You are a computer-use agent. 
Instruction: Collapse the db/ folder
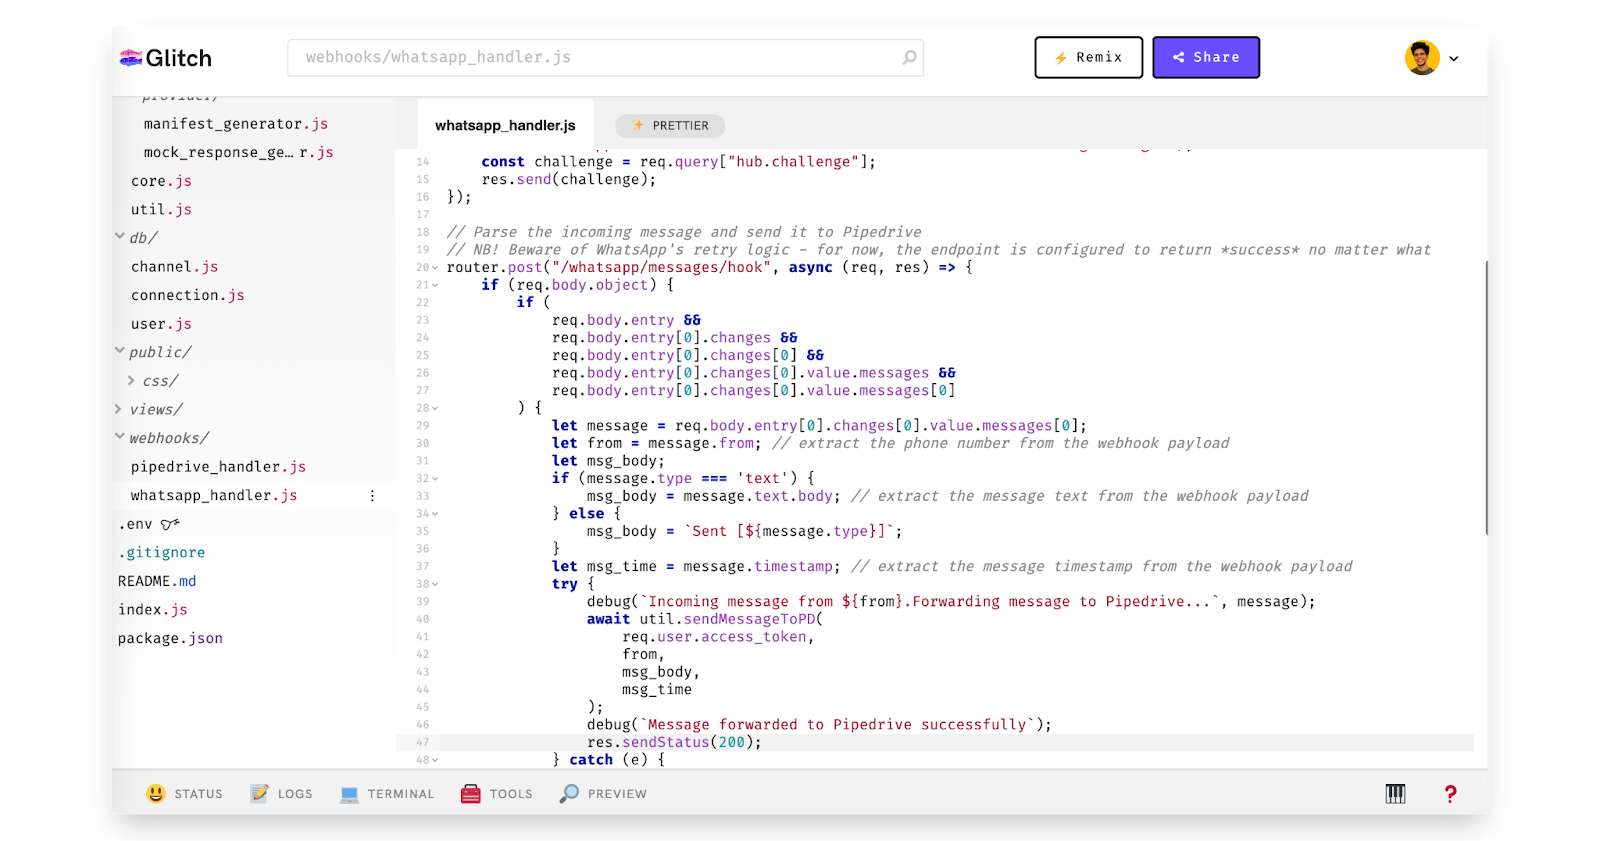120,237
